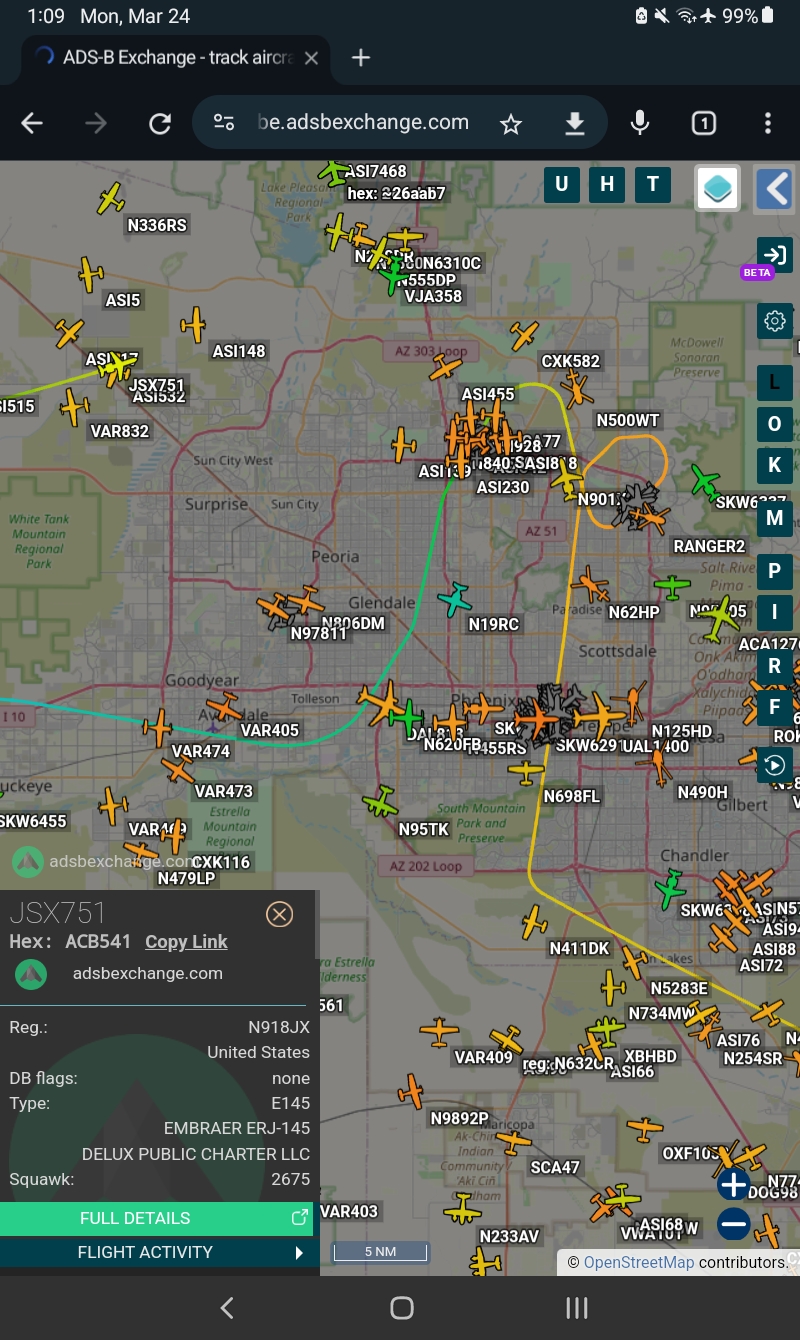The height and width of the screenshot is (1340, 800).
Task: Click the Copy Link hyperlink
Action: pos(186,941)
